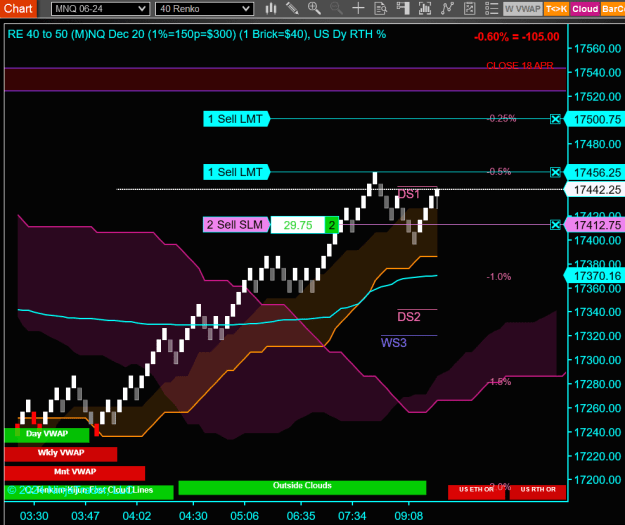The width and height of the screenshot is (625, 525).
Task: Open the 40 Renko interval dropdown
Action: pos(204,9)
